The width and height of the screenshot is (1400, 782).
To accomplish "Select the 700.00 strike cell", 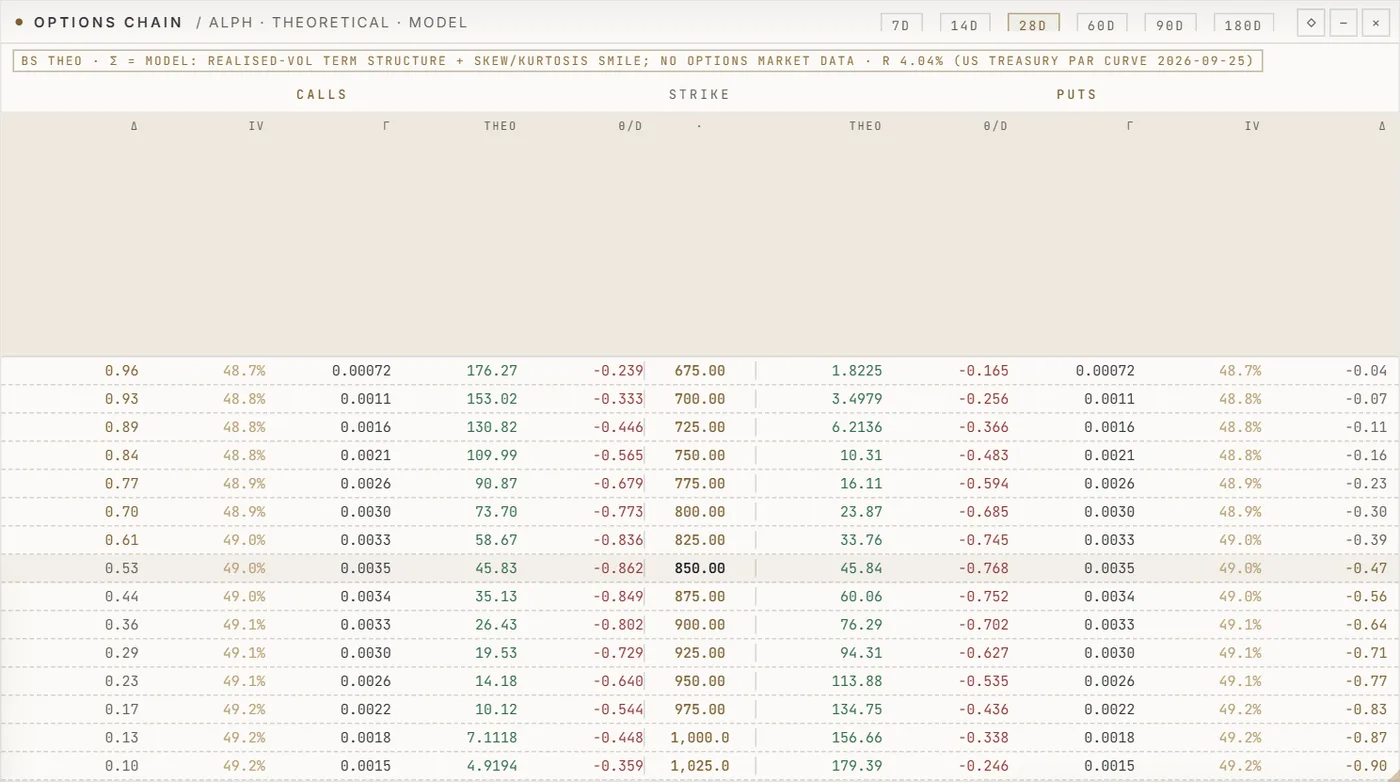I will coord(699,399).
